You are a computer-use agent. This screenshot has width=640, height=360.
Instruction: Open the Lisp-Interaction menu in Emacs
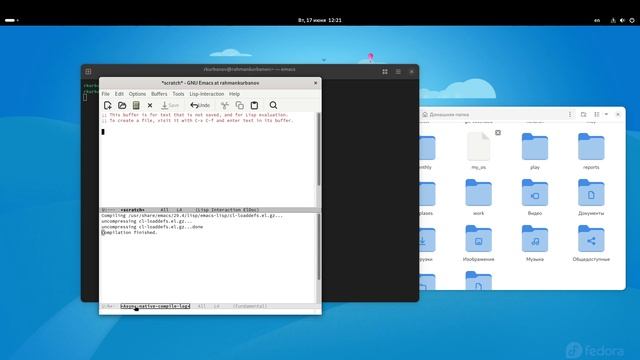(207, 94)
